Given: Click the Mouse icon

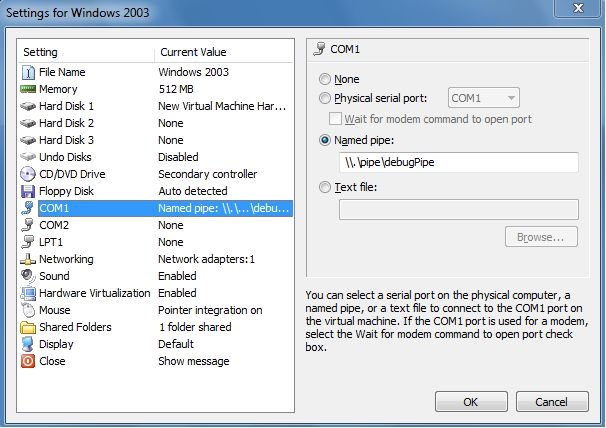Looking at the screenshot, I should (28, 310).
